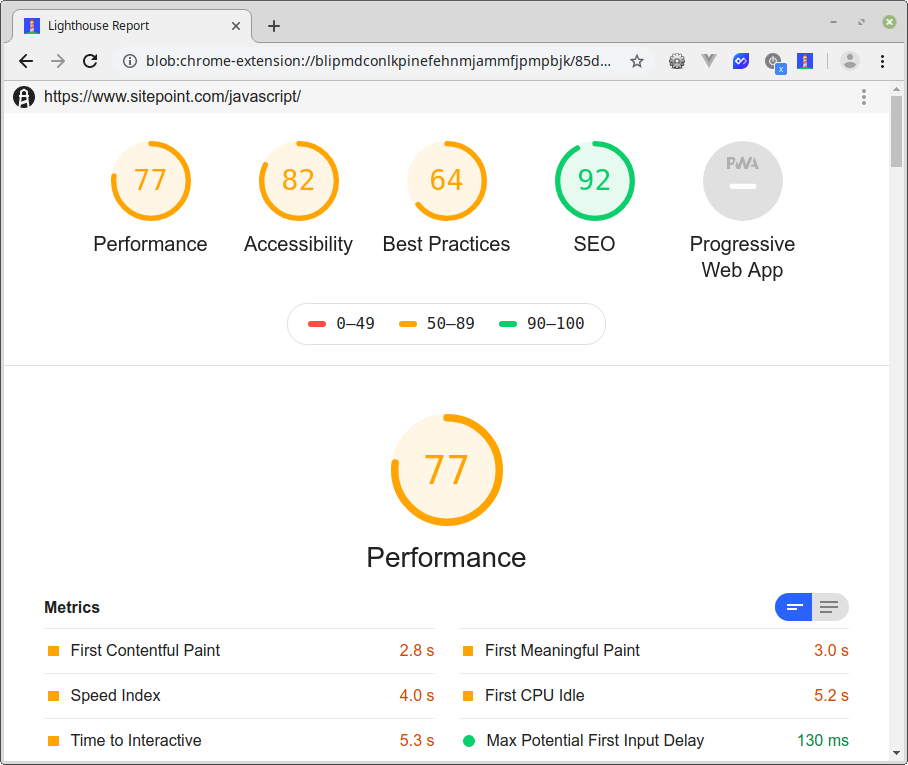Screen dimensions: 908x765
Task: Click the page vertical scrollbar thumb
Action: (x=897, y=130)
